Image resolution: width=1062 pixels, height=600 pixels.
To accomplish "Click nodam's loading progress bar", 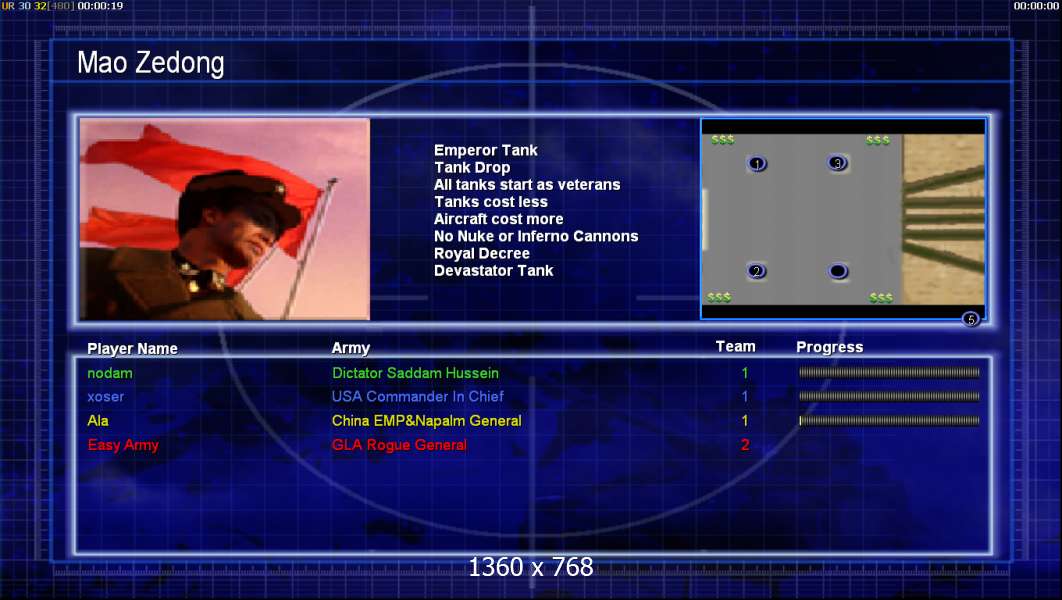I will [889, 372].
